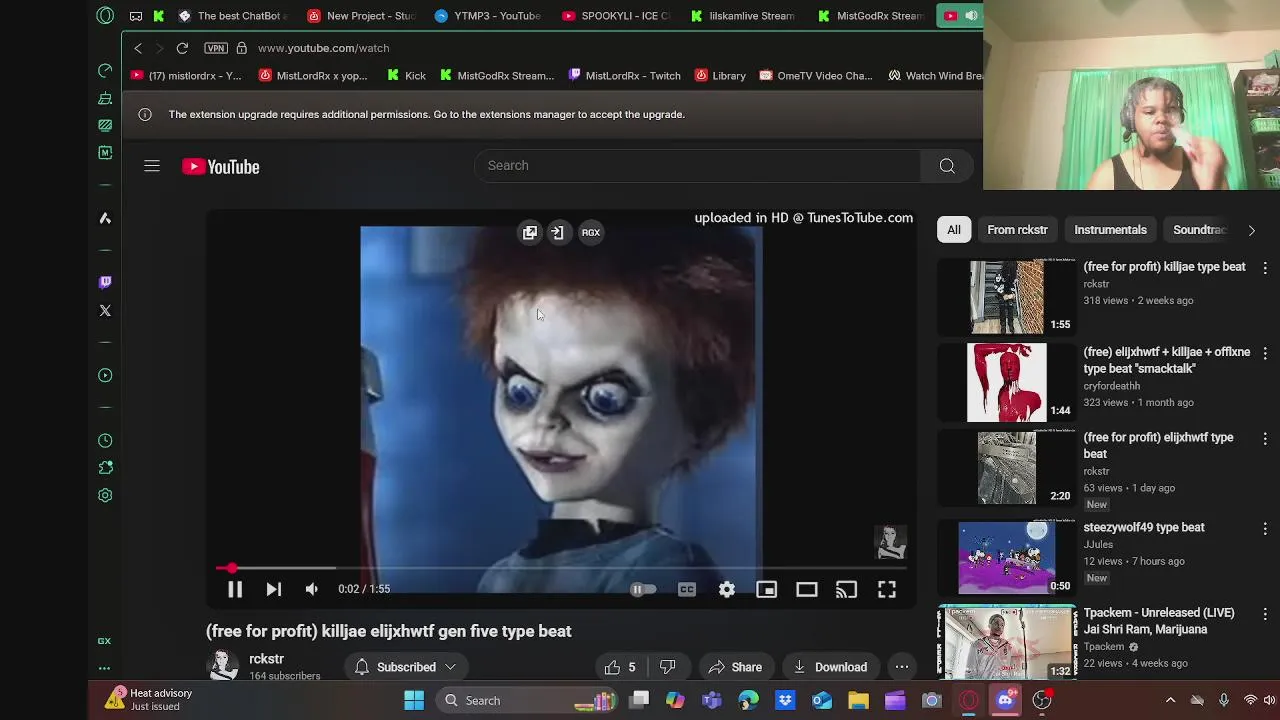Open extensions cube in Opera sidebar
The width and height of the screenshot is (1280, 720).
[x=105, y=468]
